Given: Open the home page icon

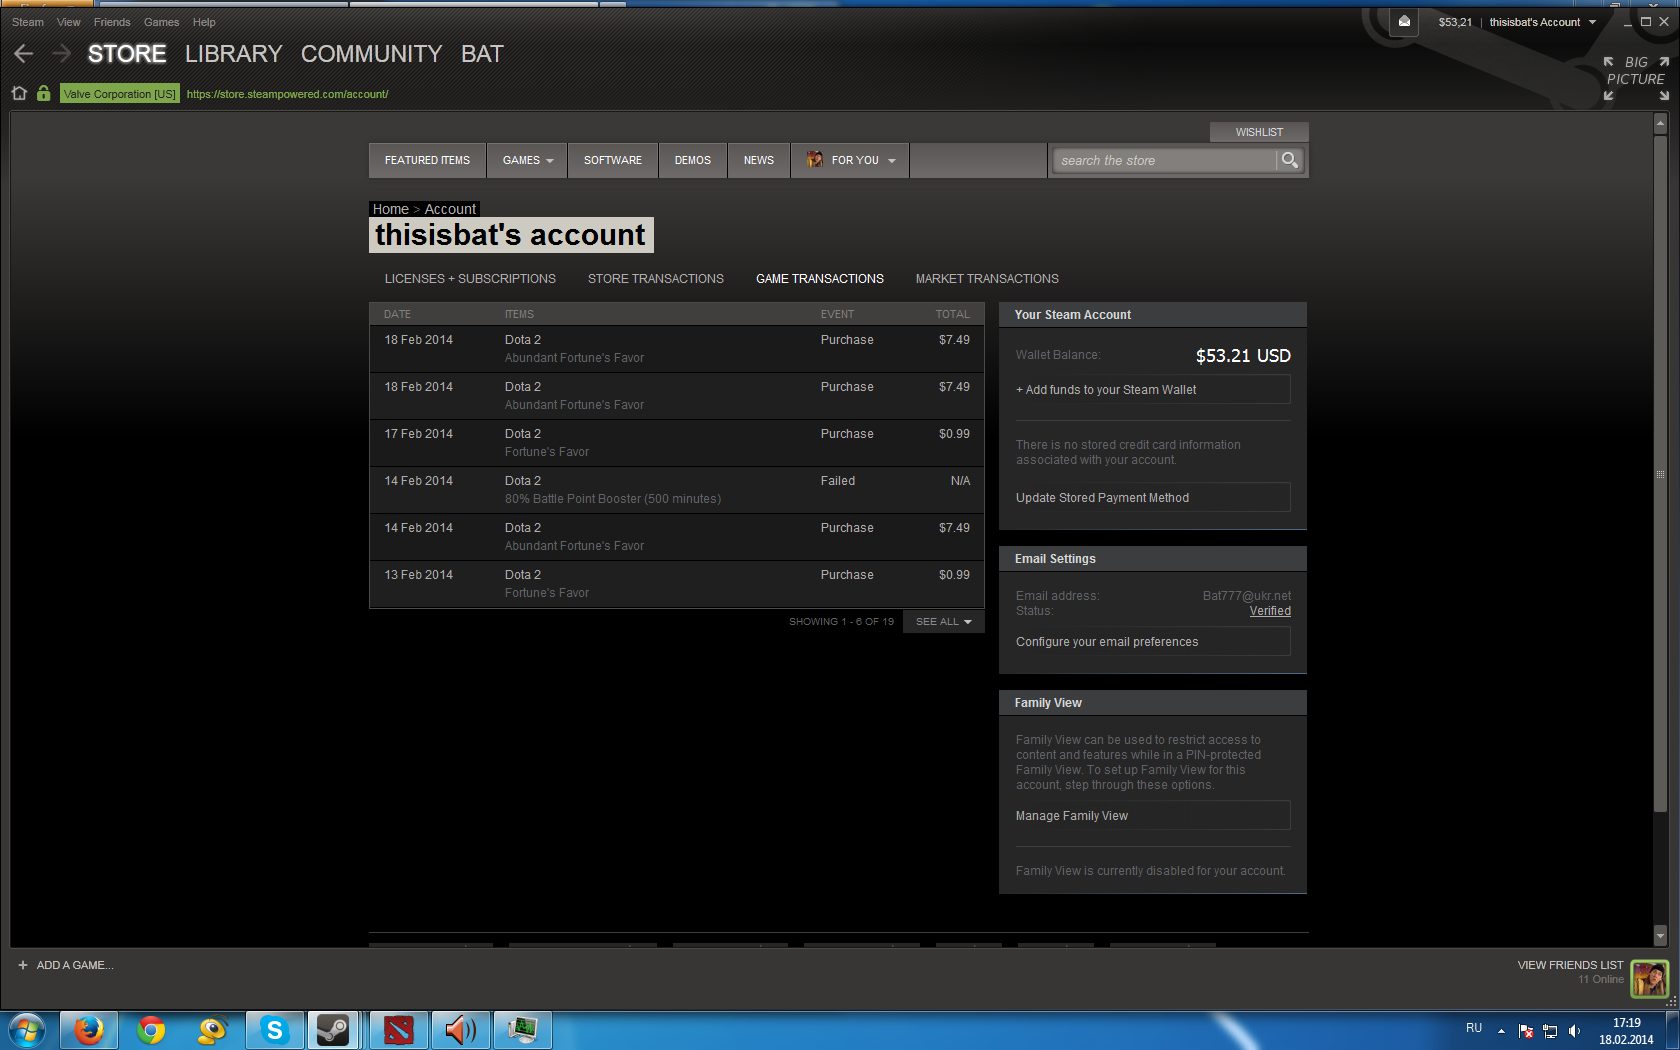Looking at the screenshot, I should (19, 93).
